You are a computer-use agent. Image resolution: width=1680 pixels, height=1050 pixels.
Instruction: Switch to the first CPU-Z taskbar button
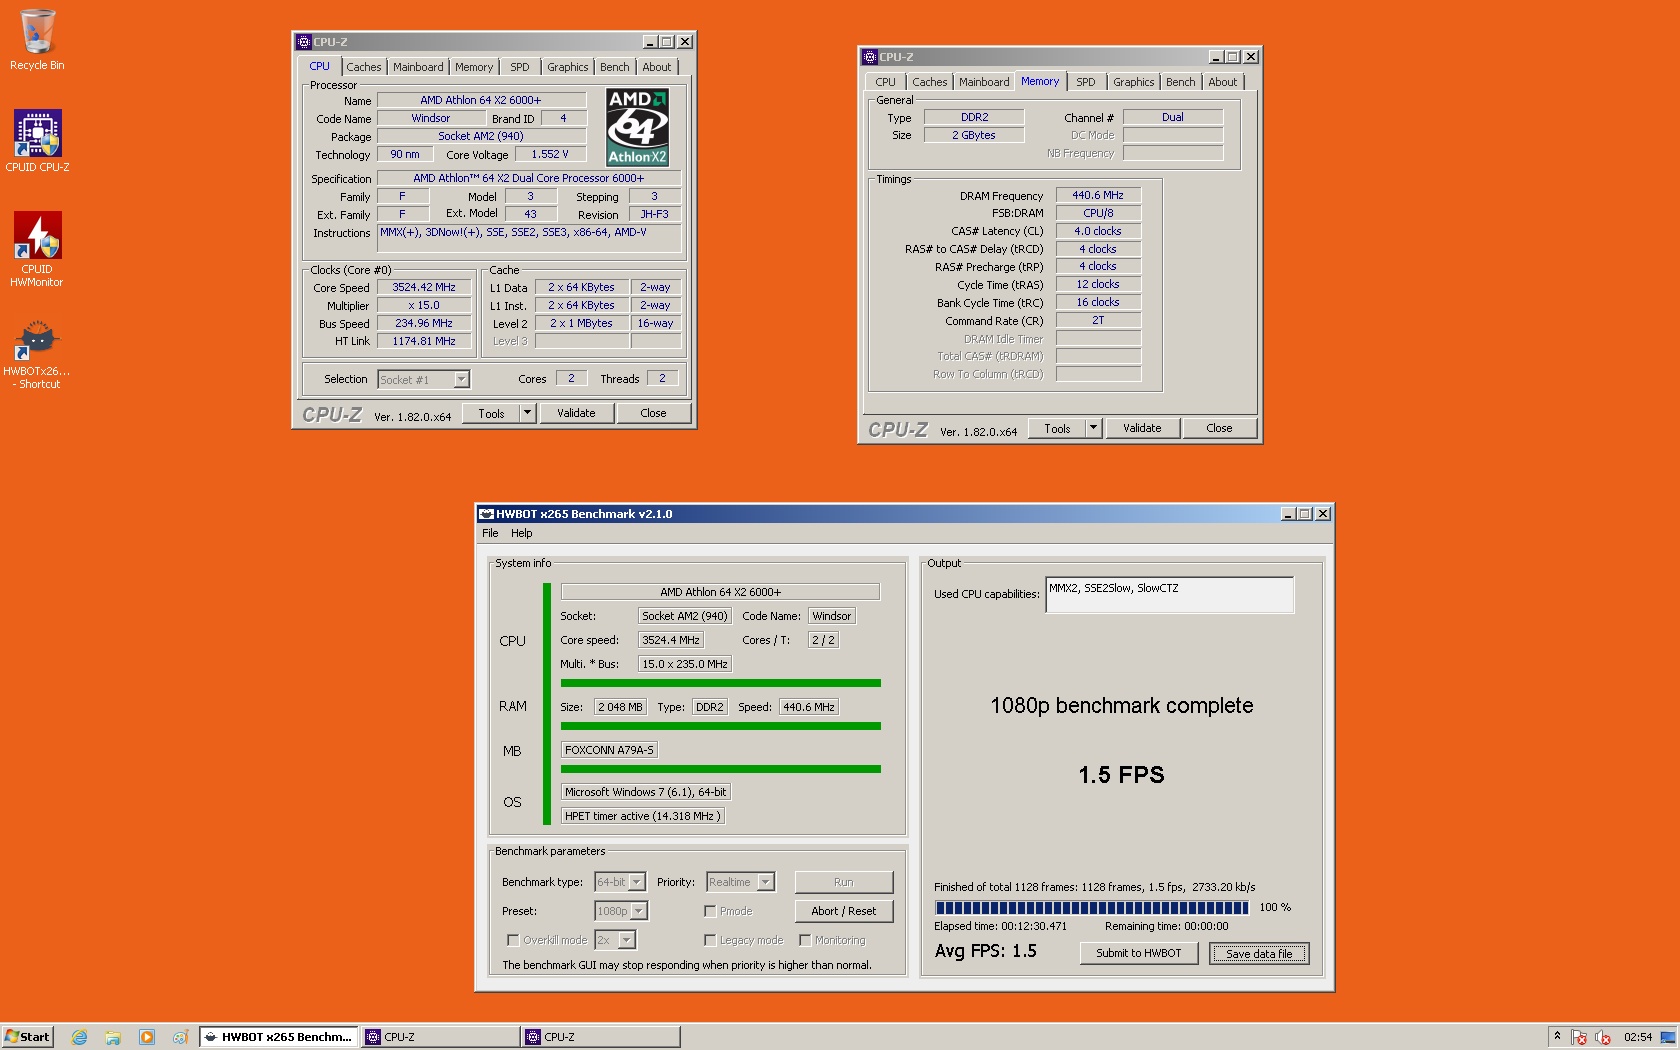pyautogui.click(x=440, y=1037)
